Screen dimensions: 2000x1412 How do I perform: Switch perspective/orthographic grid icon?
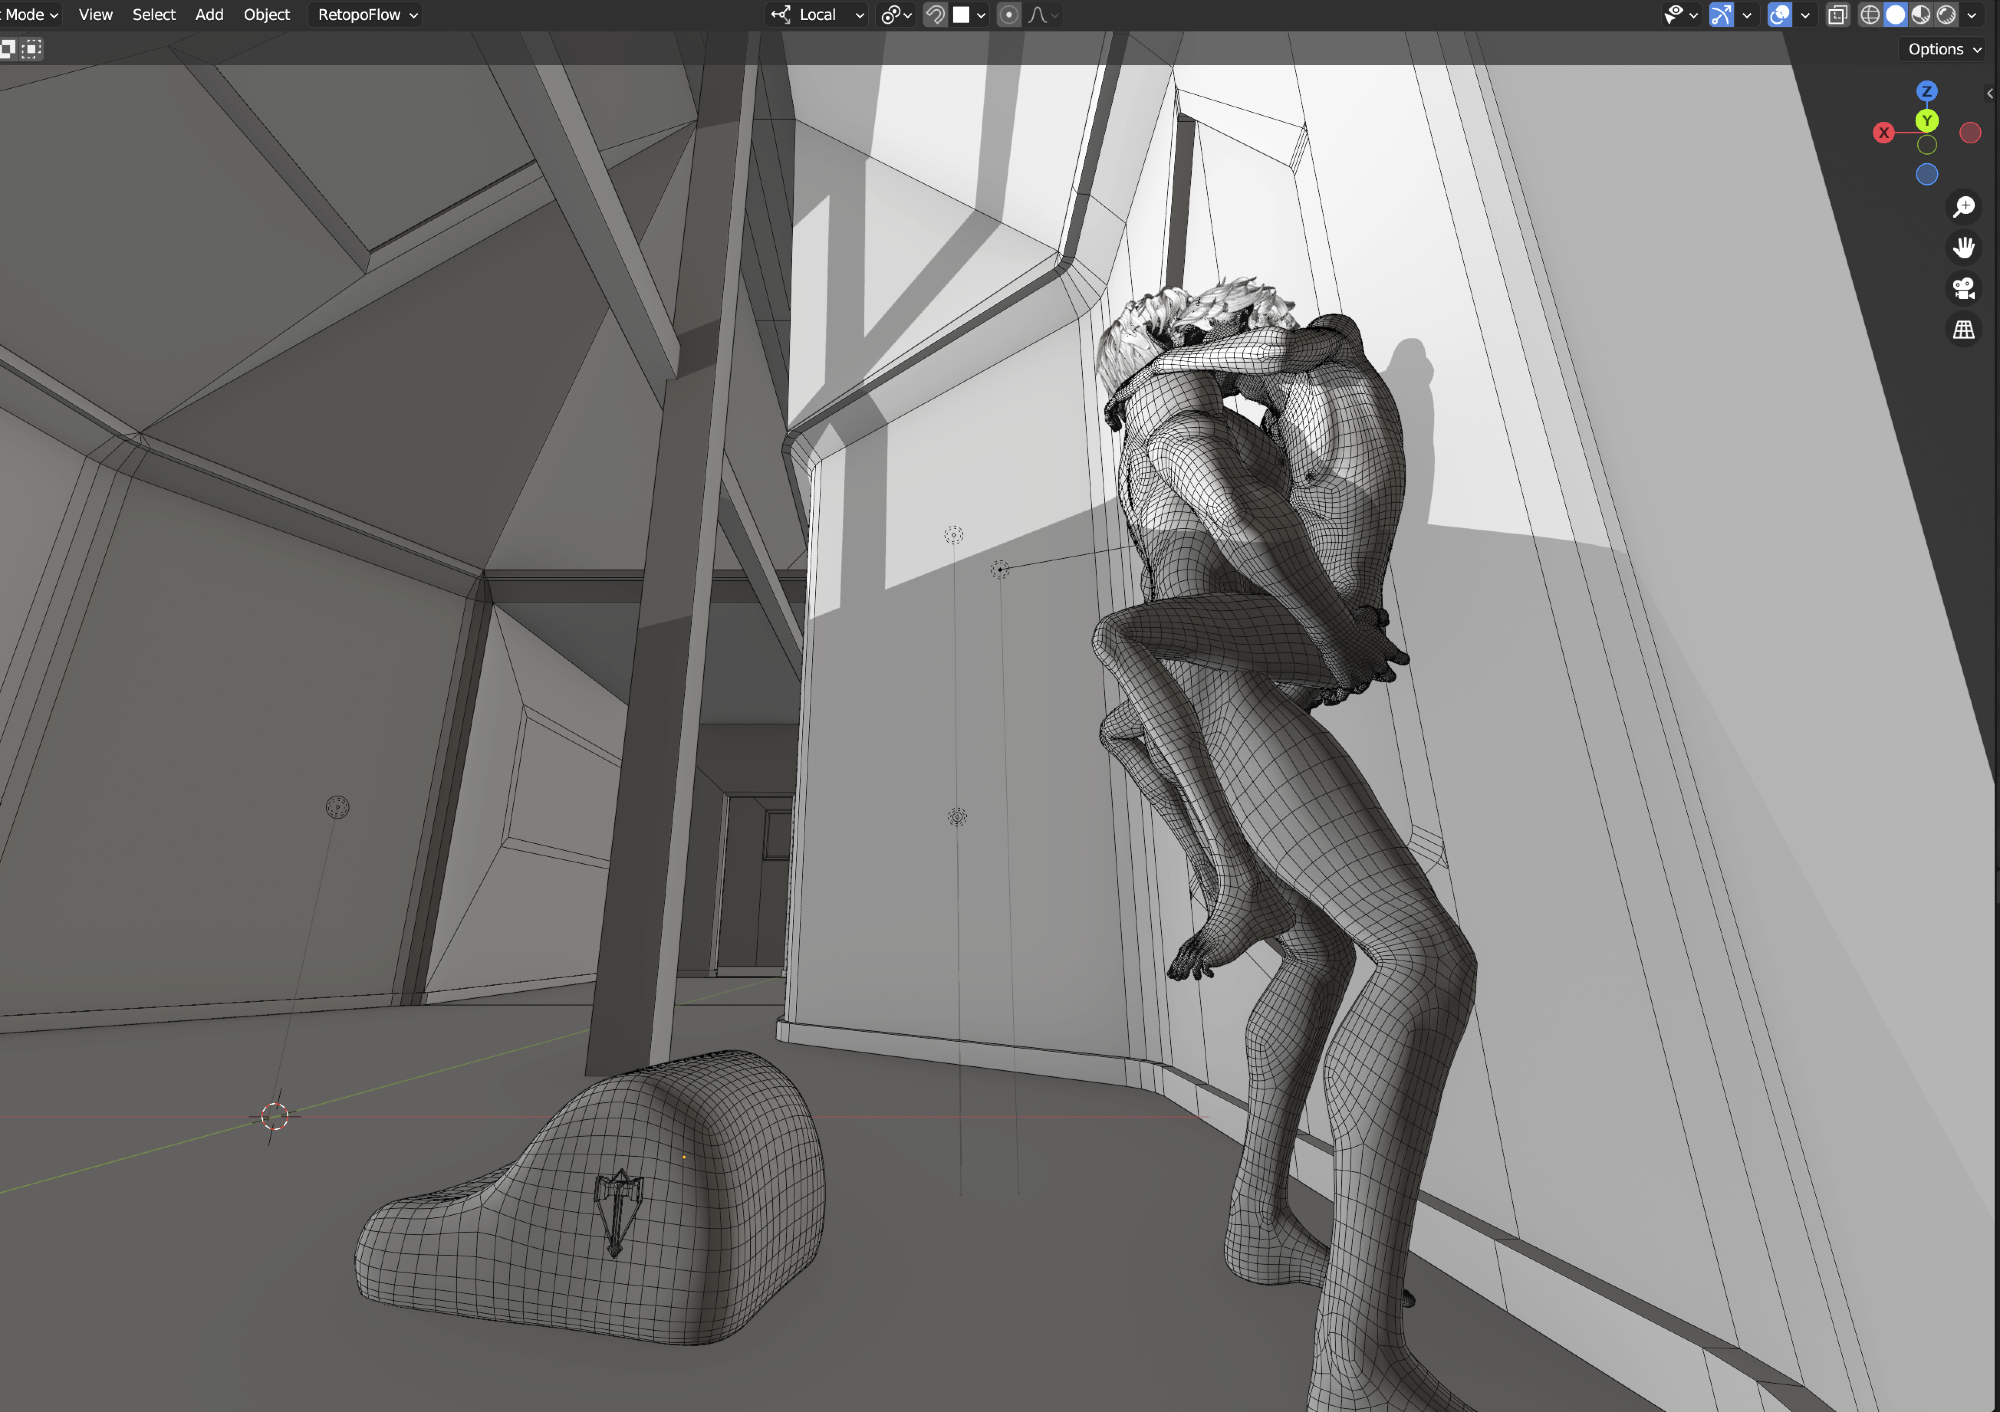pos(1964,329)
